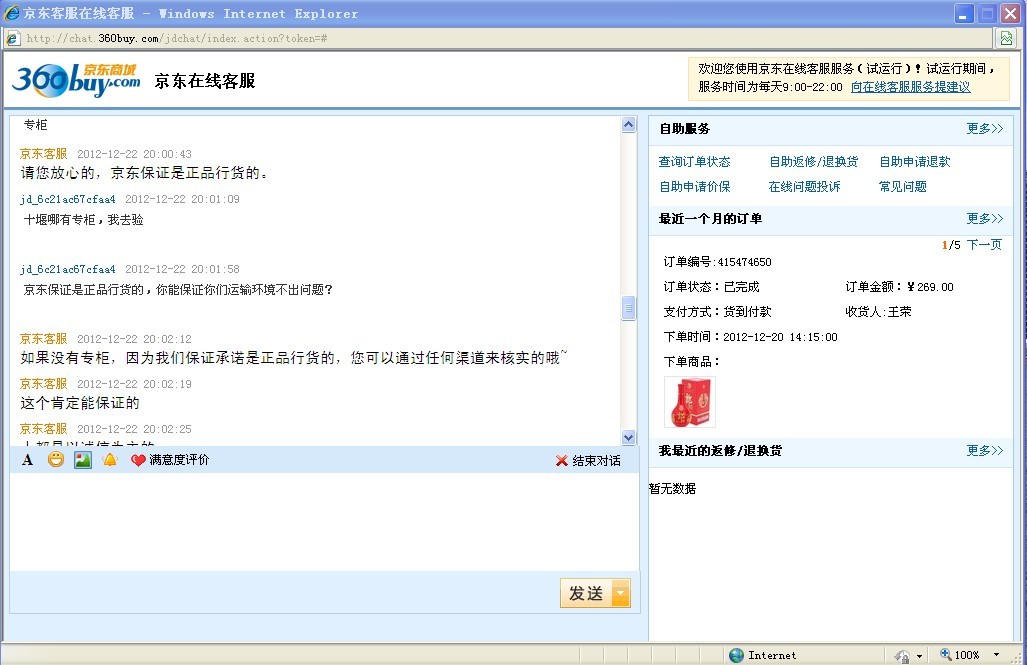Click the IE page icon in address bar
Screen dimensions: 1027x665
click(12, 39)
